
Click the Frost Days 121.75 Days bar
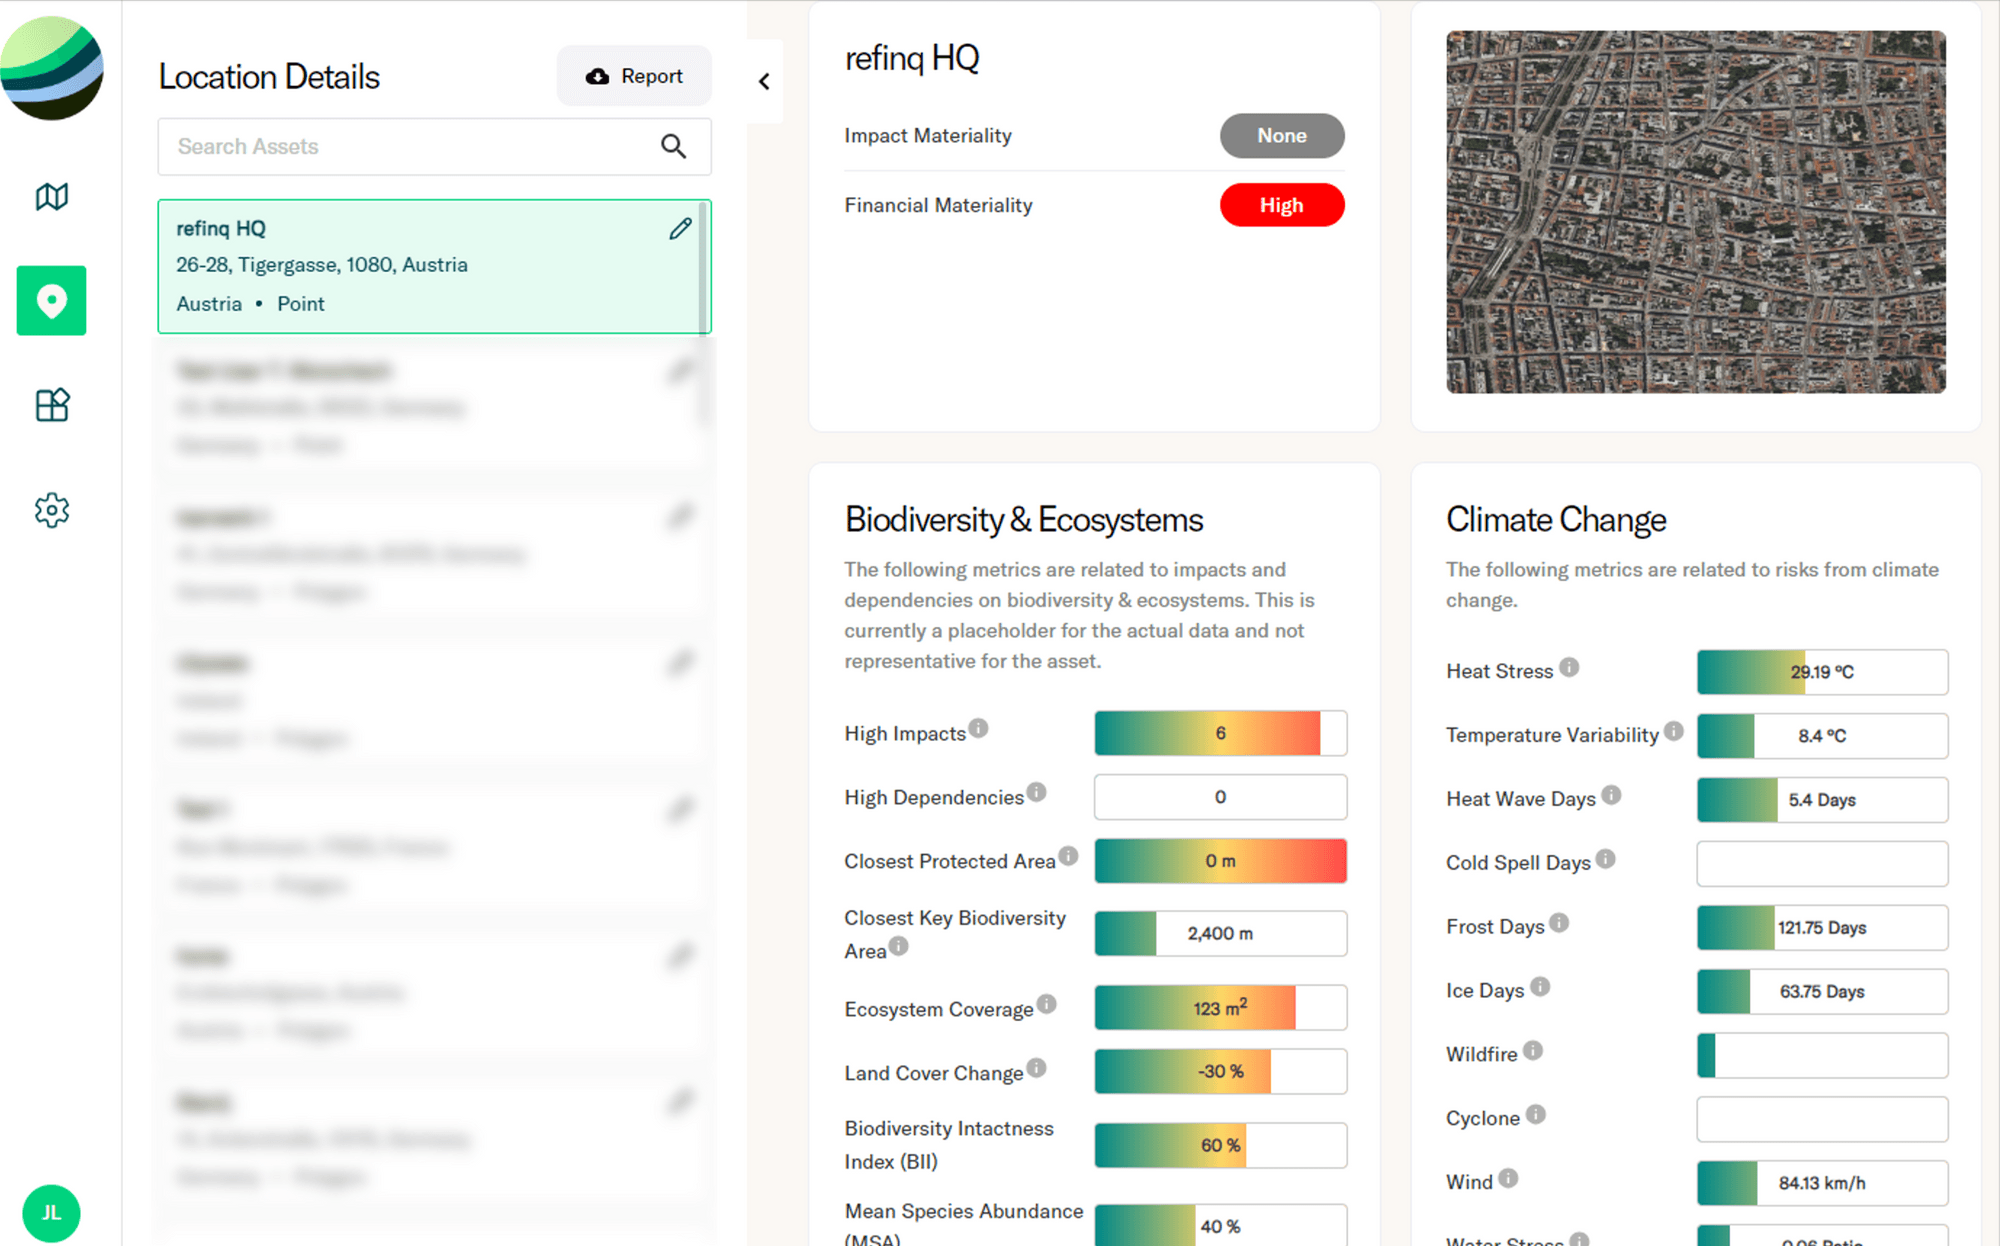pyautogui.click(x=1822, y=928)
